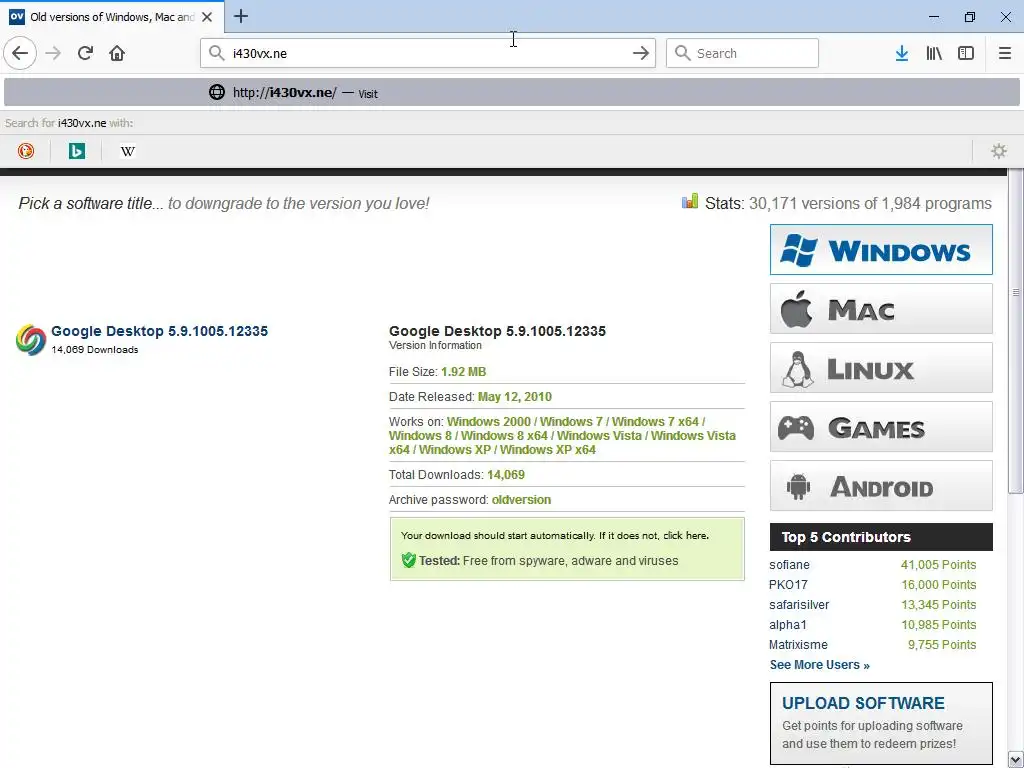Click the Version Information heading

point(435,345)
